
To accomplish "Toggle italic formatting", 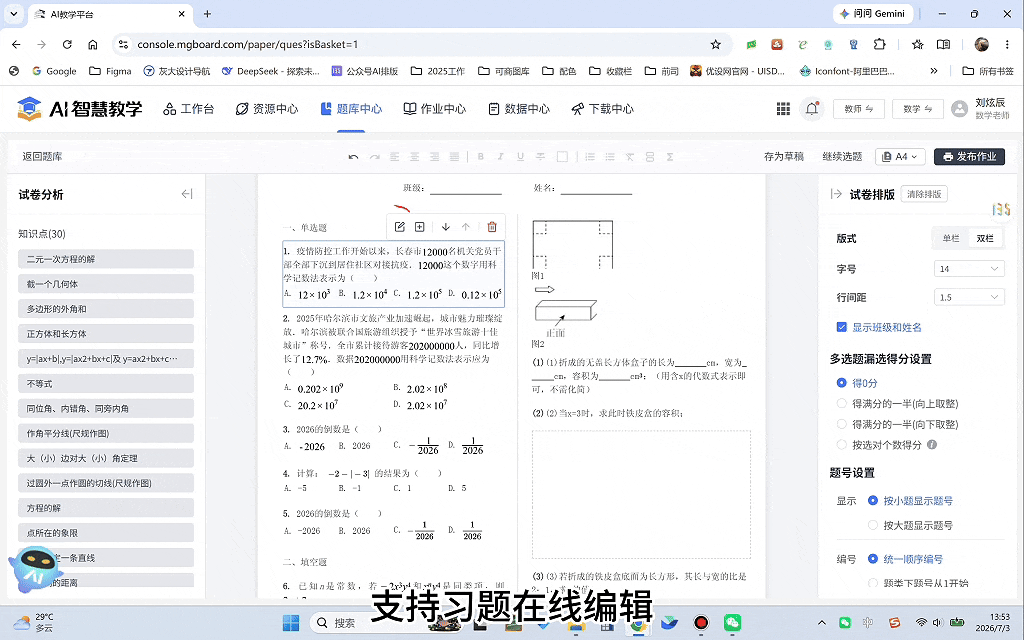I will (x=500, y=157).
